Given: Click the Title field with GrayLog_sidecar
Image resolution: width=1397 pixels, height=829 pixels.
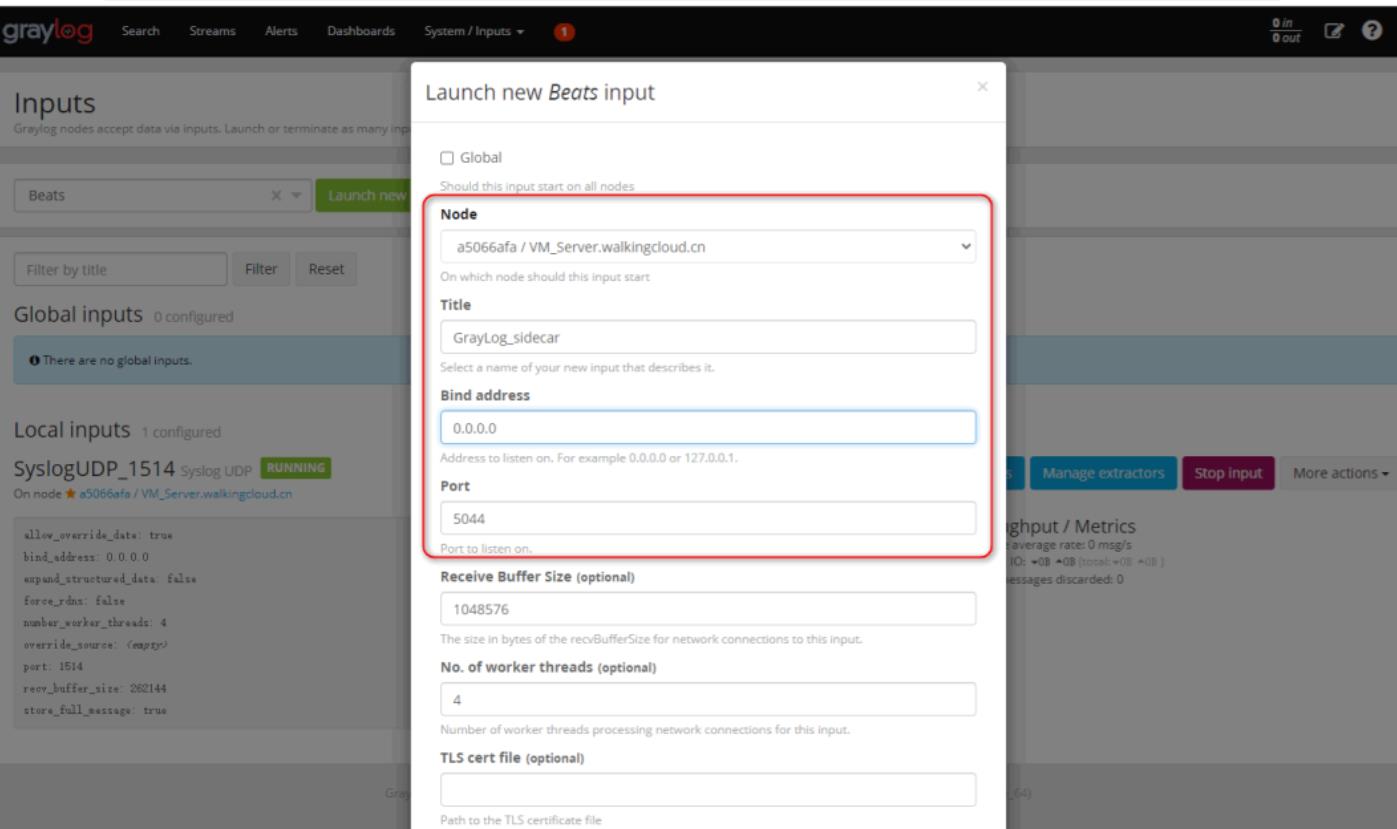Looking at the screenshot, I should pyautogui.click(x=708, y=337).
